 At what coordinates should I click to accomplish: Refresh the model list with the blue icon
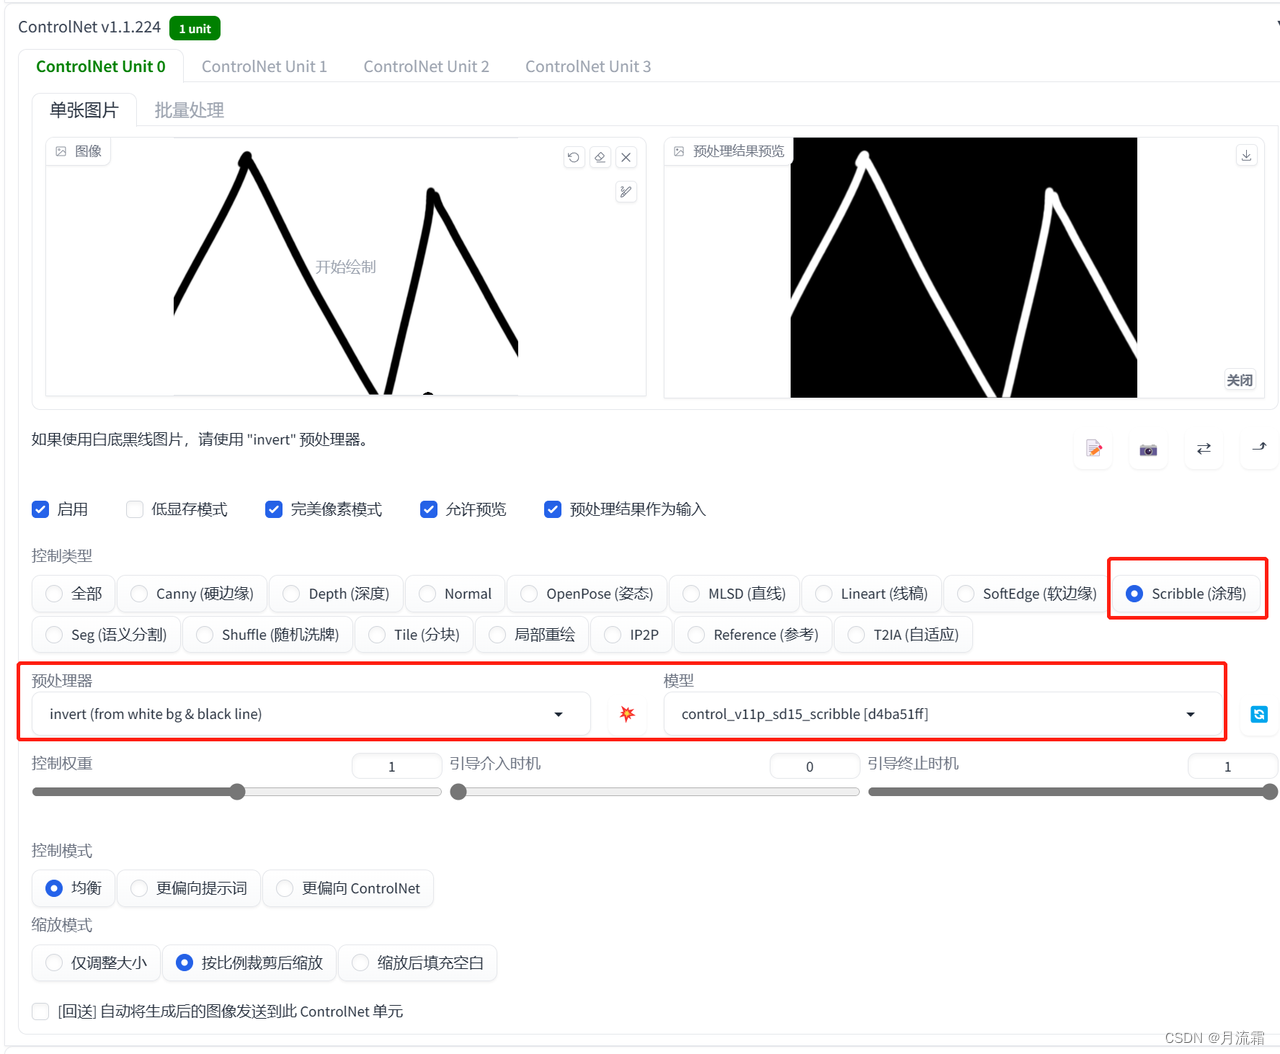[1259, 714]
